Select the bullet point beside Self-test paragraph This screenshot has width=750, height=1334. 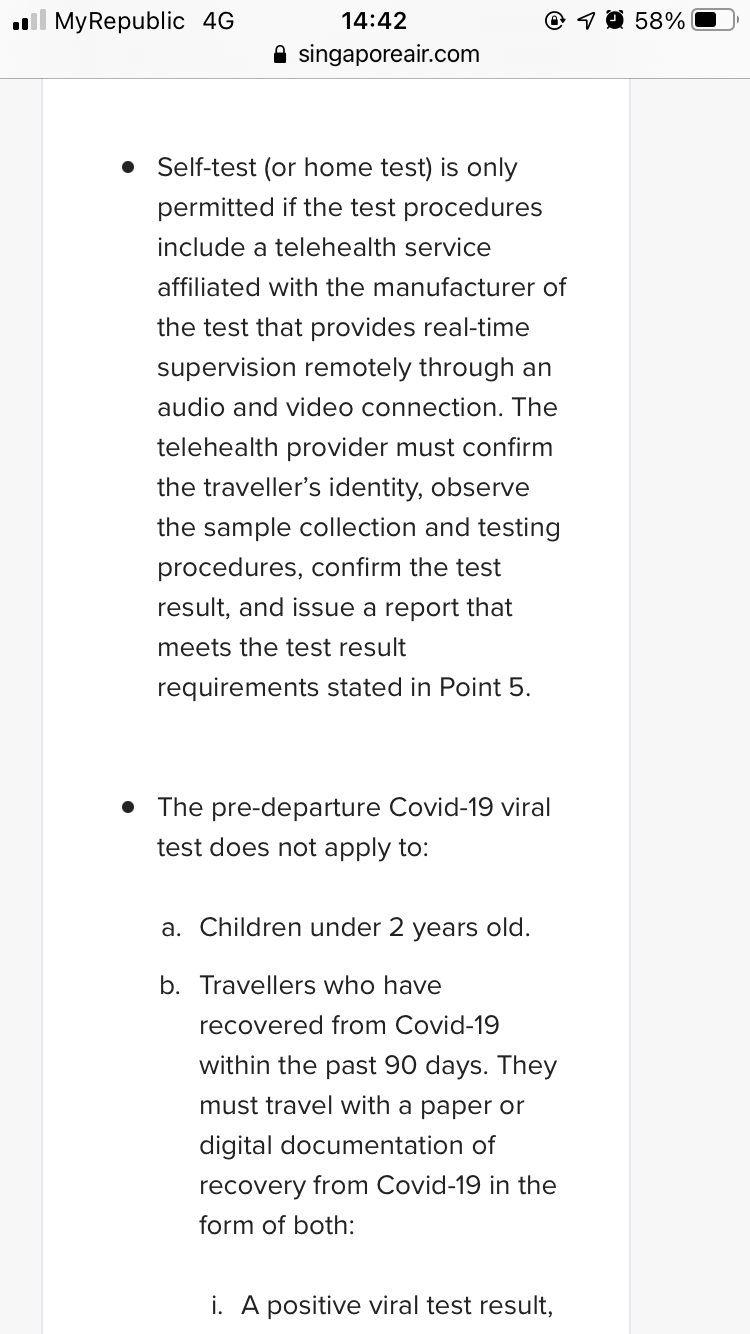(128, 168)
